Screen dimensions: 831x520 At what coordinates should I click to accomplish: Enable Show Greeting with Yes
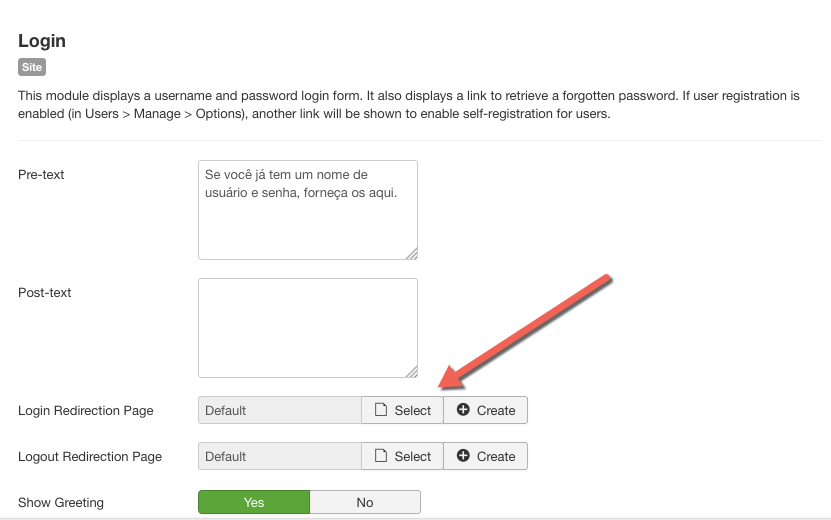254,502
